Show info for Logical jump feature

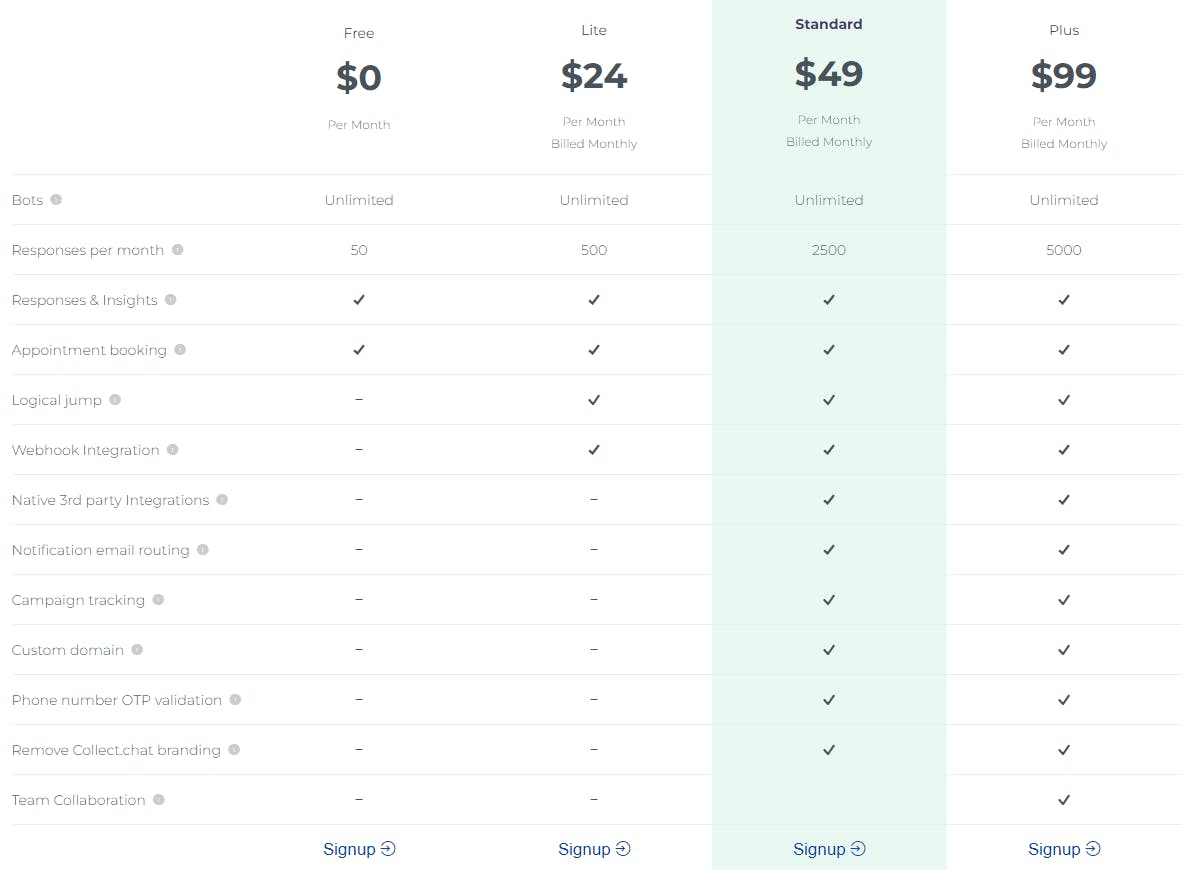click(x=115, y=399)
